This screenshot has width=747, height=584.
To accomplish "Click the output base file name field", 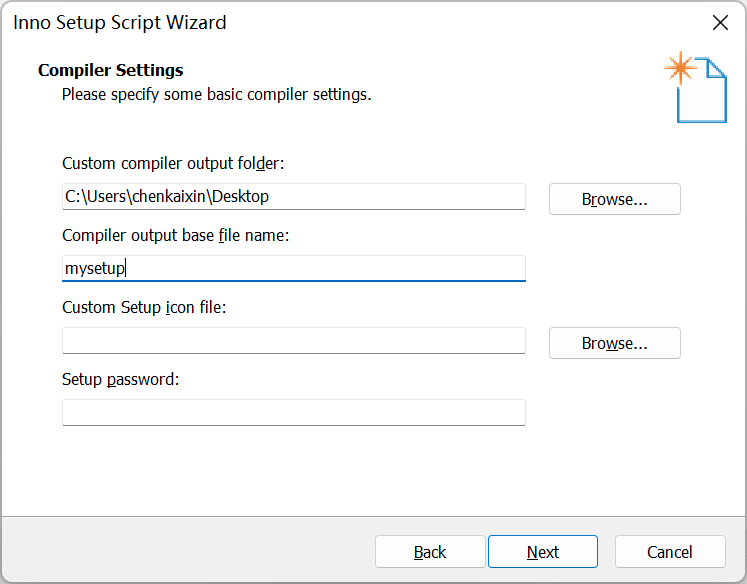I will tap(293, 268).
